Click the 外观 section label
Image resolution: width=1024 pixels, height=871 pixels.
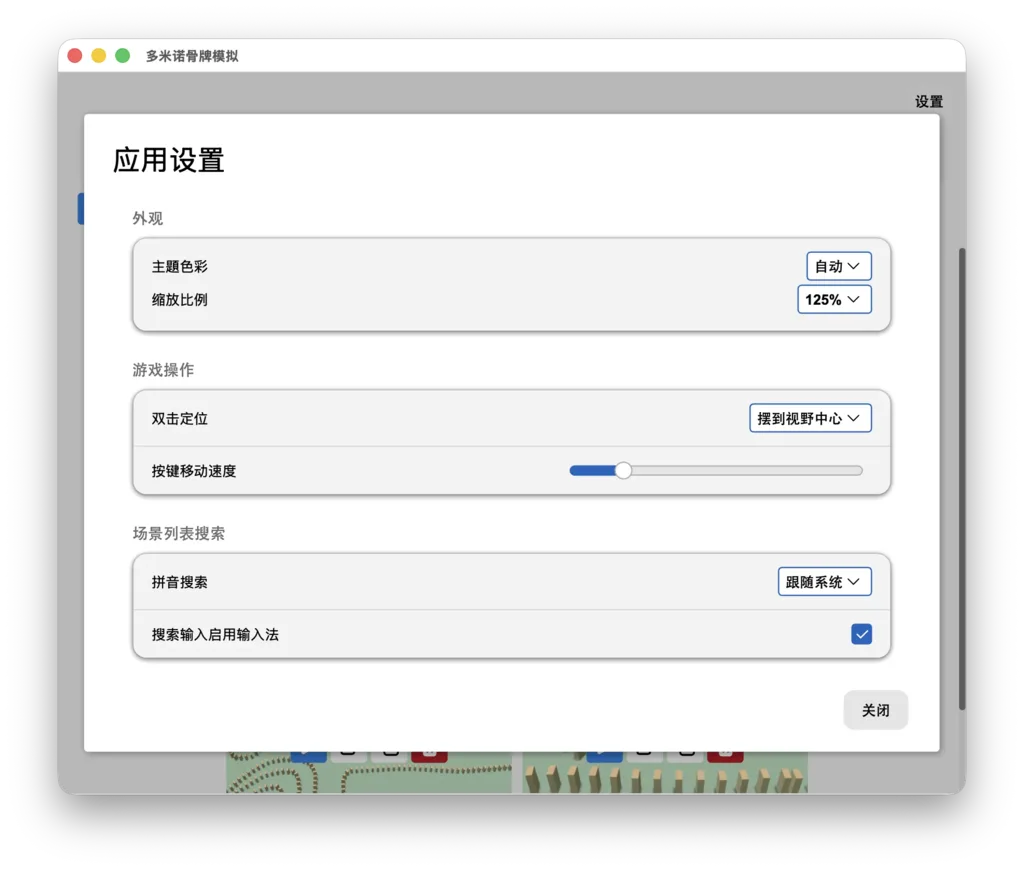coord(148,218)
